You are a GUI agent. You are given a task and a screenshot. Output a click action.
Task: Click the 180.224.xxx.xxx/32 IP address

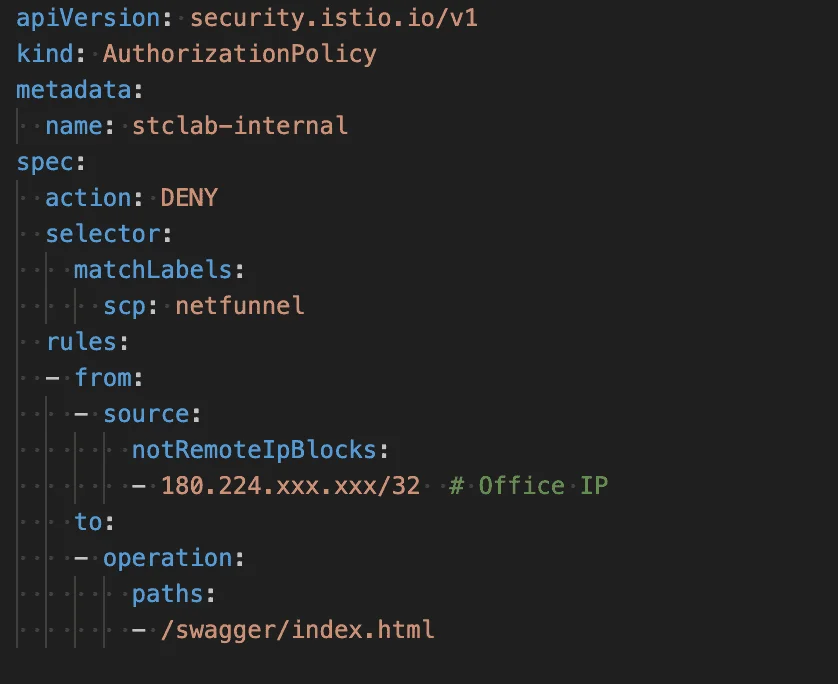290,486
